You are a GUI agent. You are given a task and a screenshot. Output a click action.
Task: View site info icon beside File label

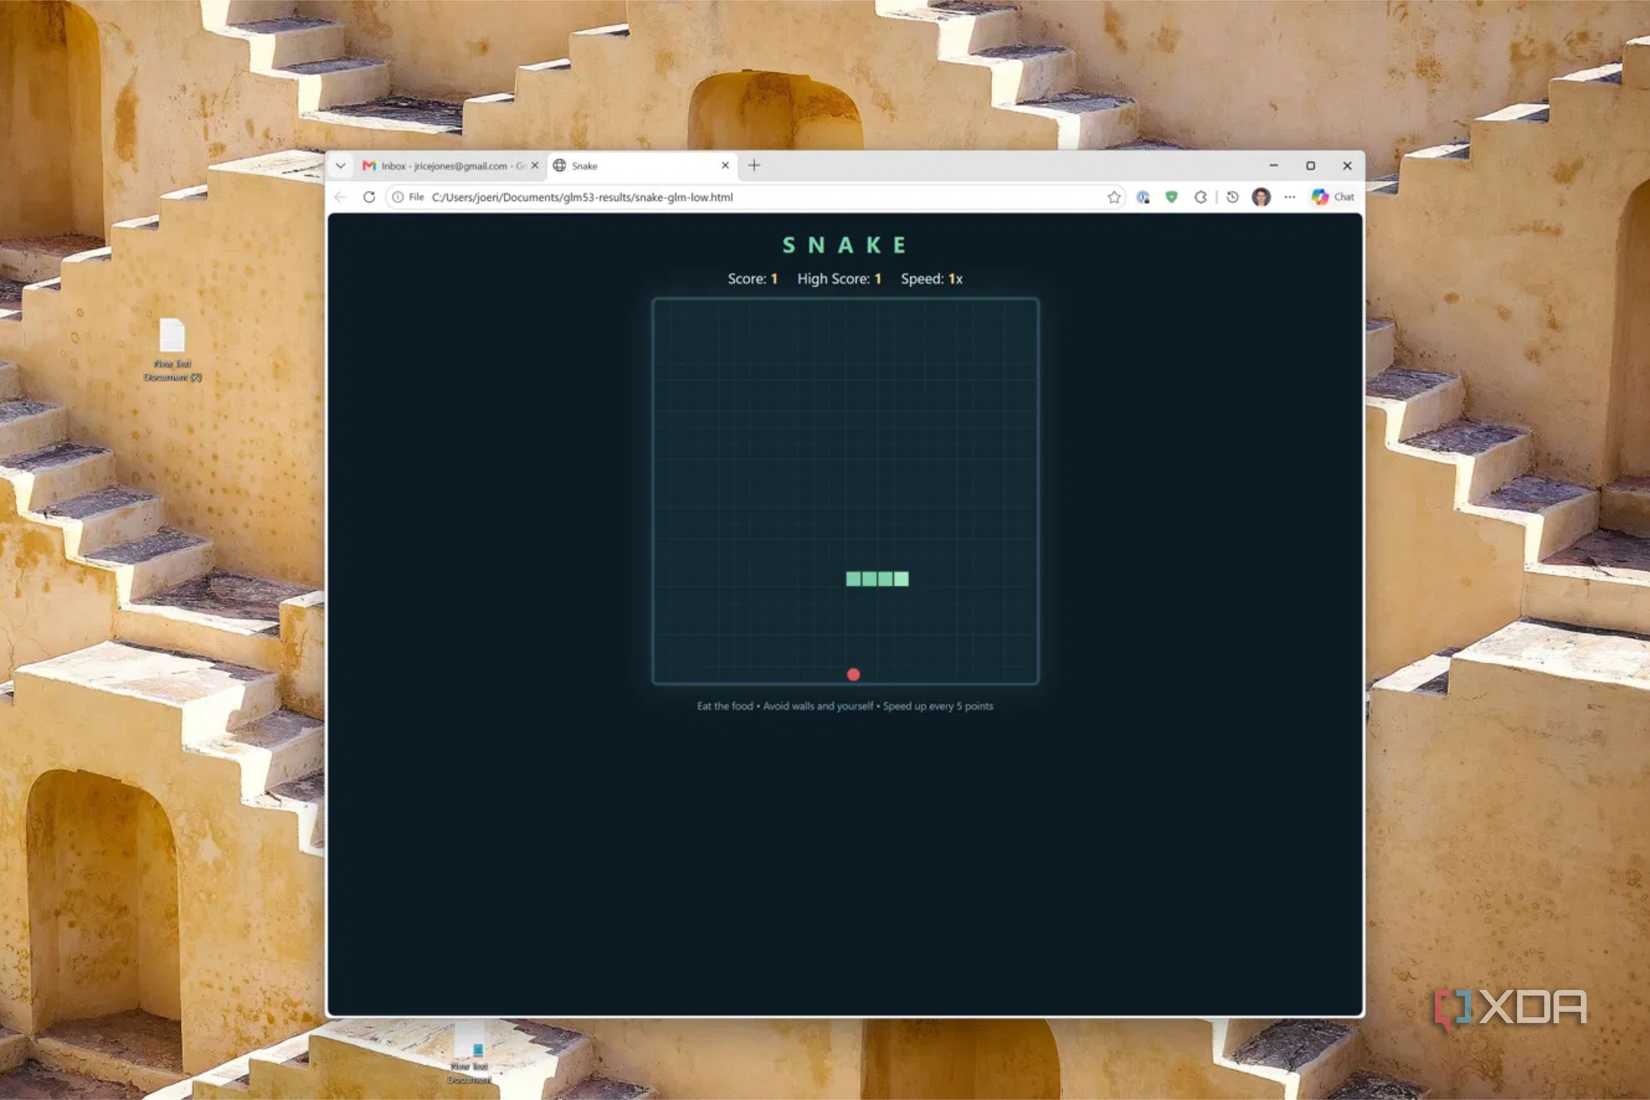click(x=398, y=197)
